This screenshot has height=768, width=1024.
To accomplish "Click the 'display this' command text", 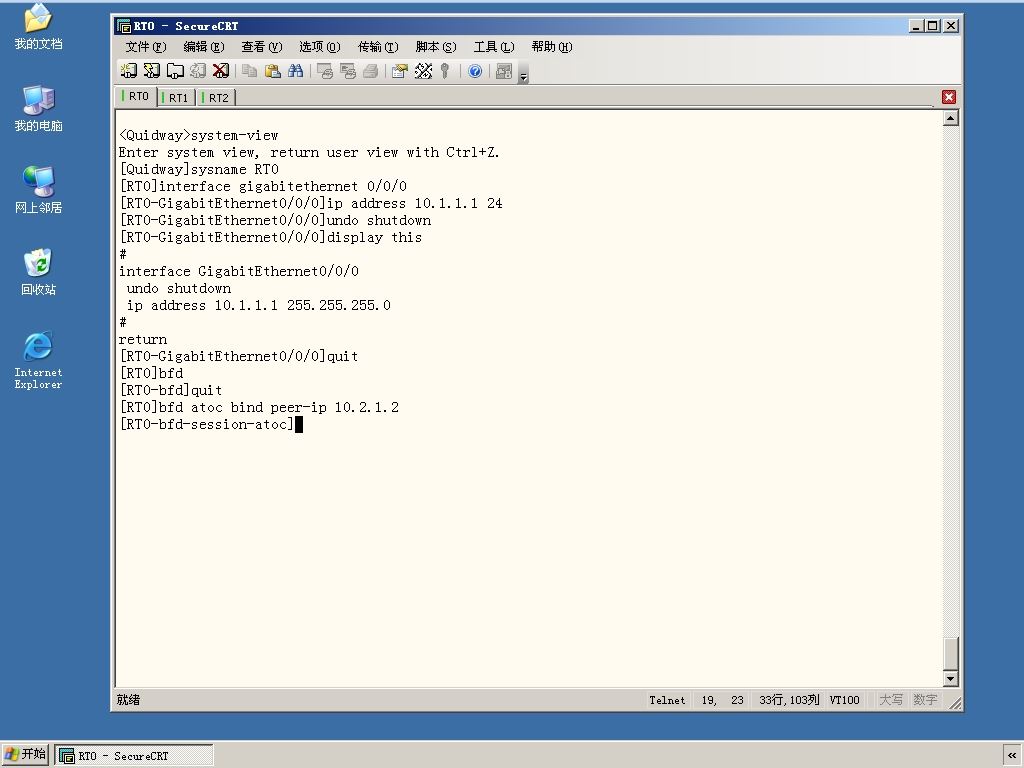I will pos(374,237).
